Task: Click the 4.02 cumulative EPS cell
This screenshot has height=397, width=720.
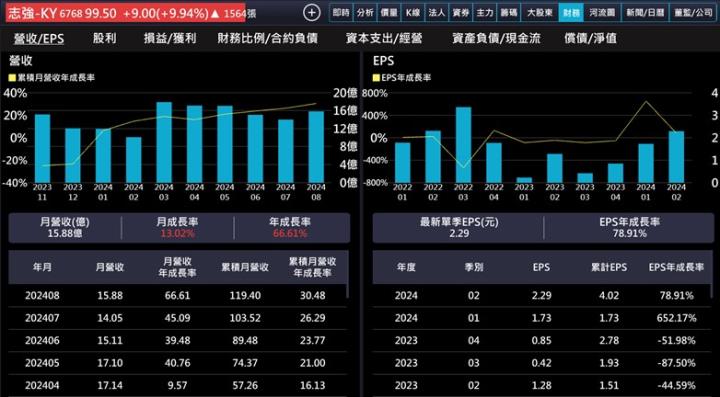Action: [x=610, y=296]
